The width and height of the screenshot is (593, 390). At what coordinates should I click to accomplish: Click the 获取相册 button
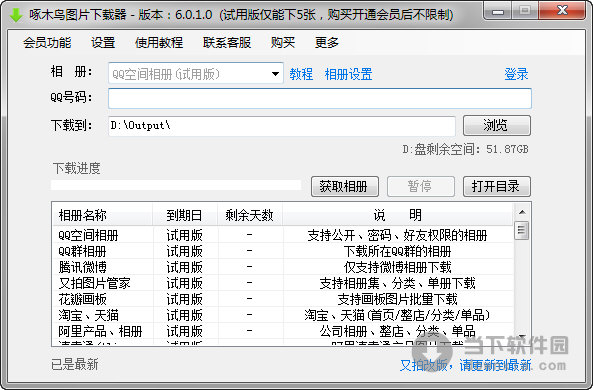(x=345, y=186)
